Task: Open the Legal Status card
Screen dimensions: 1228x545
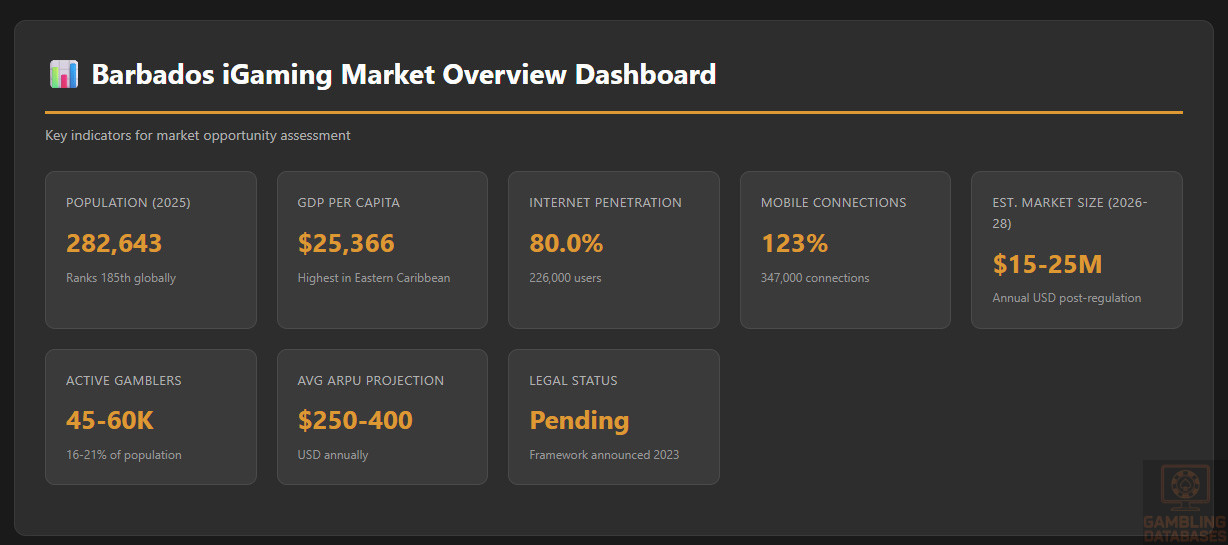Action: pos(613,417)
